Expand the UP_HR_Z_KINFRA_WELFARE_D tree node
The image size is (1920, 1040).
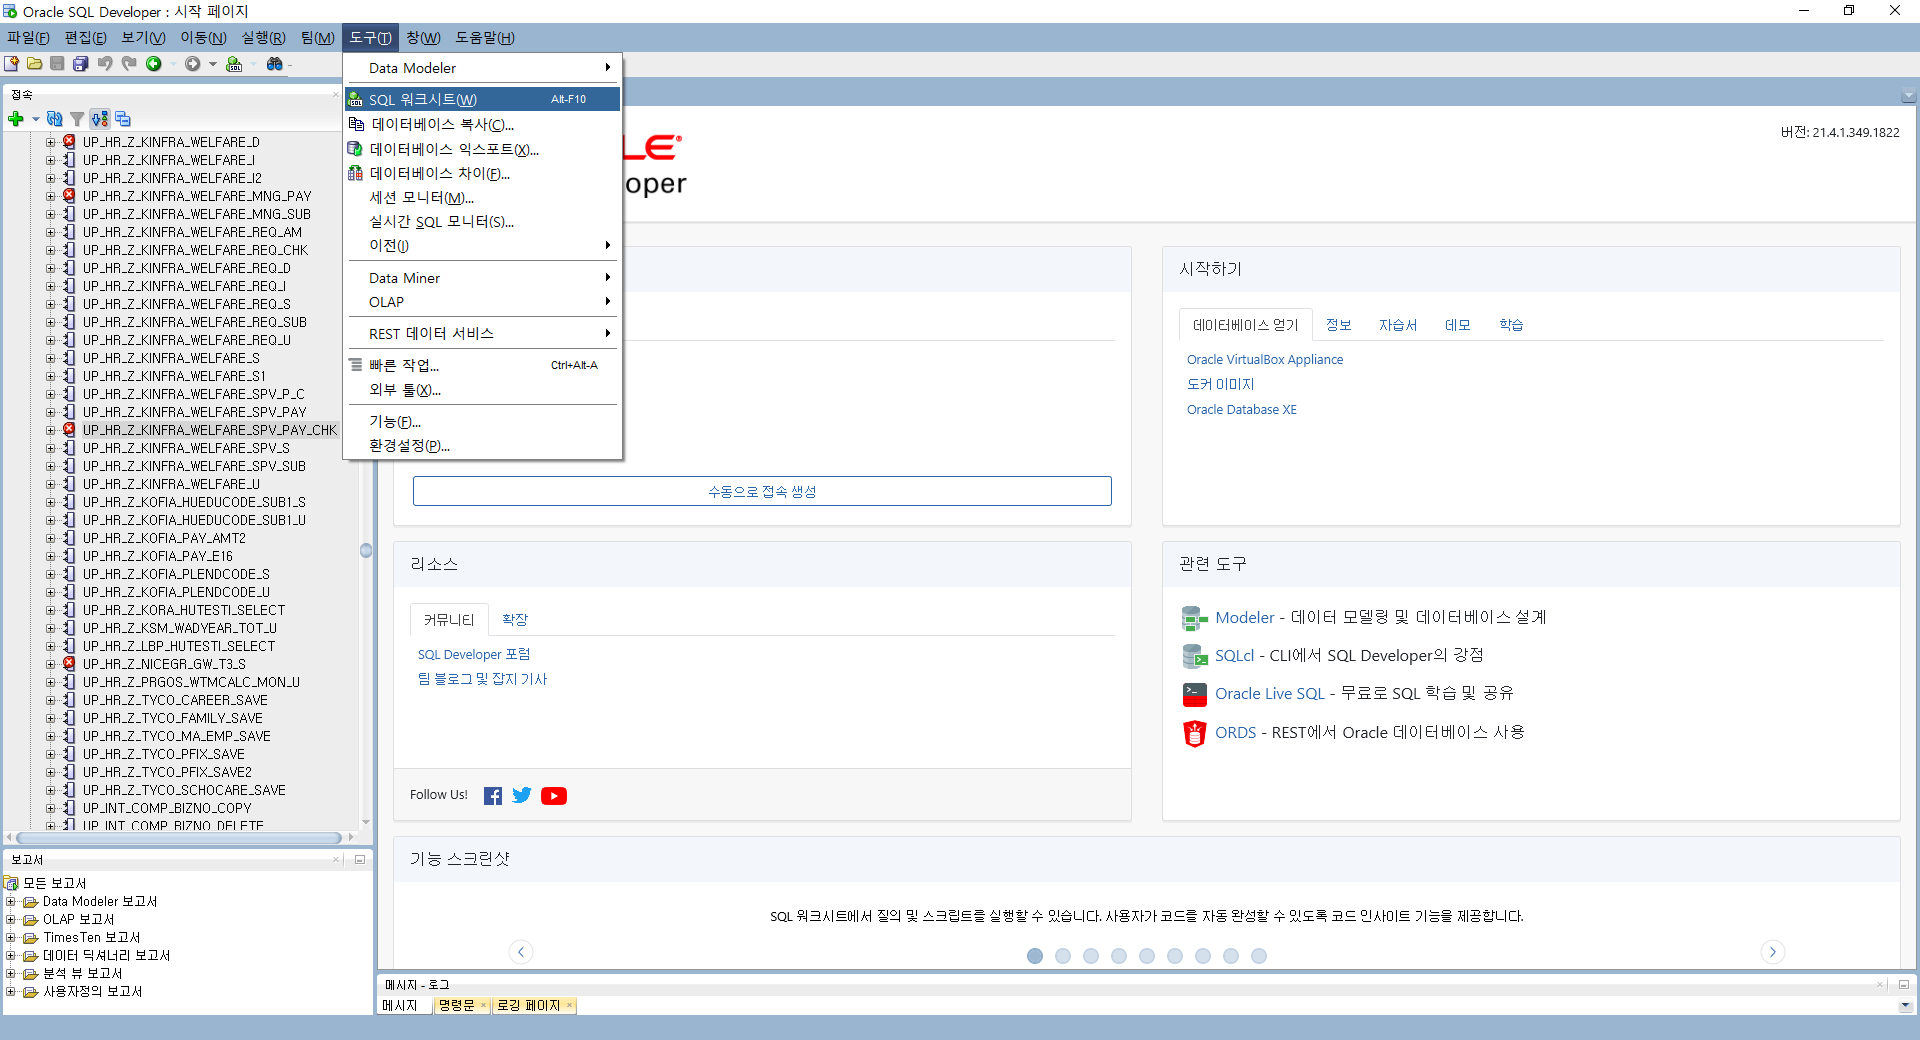click(x=51, y=142)
